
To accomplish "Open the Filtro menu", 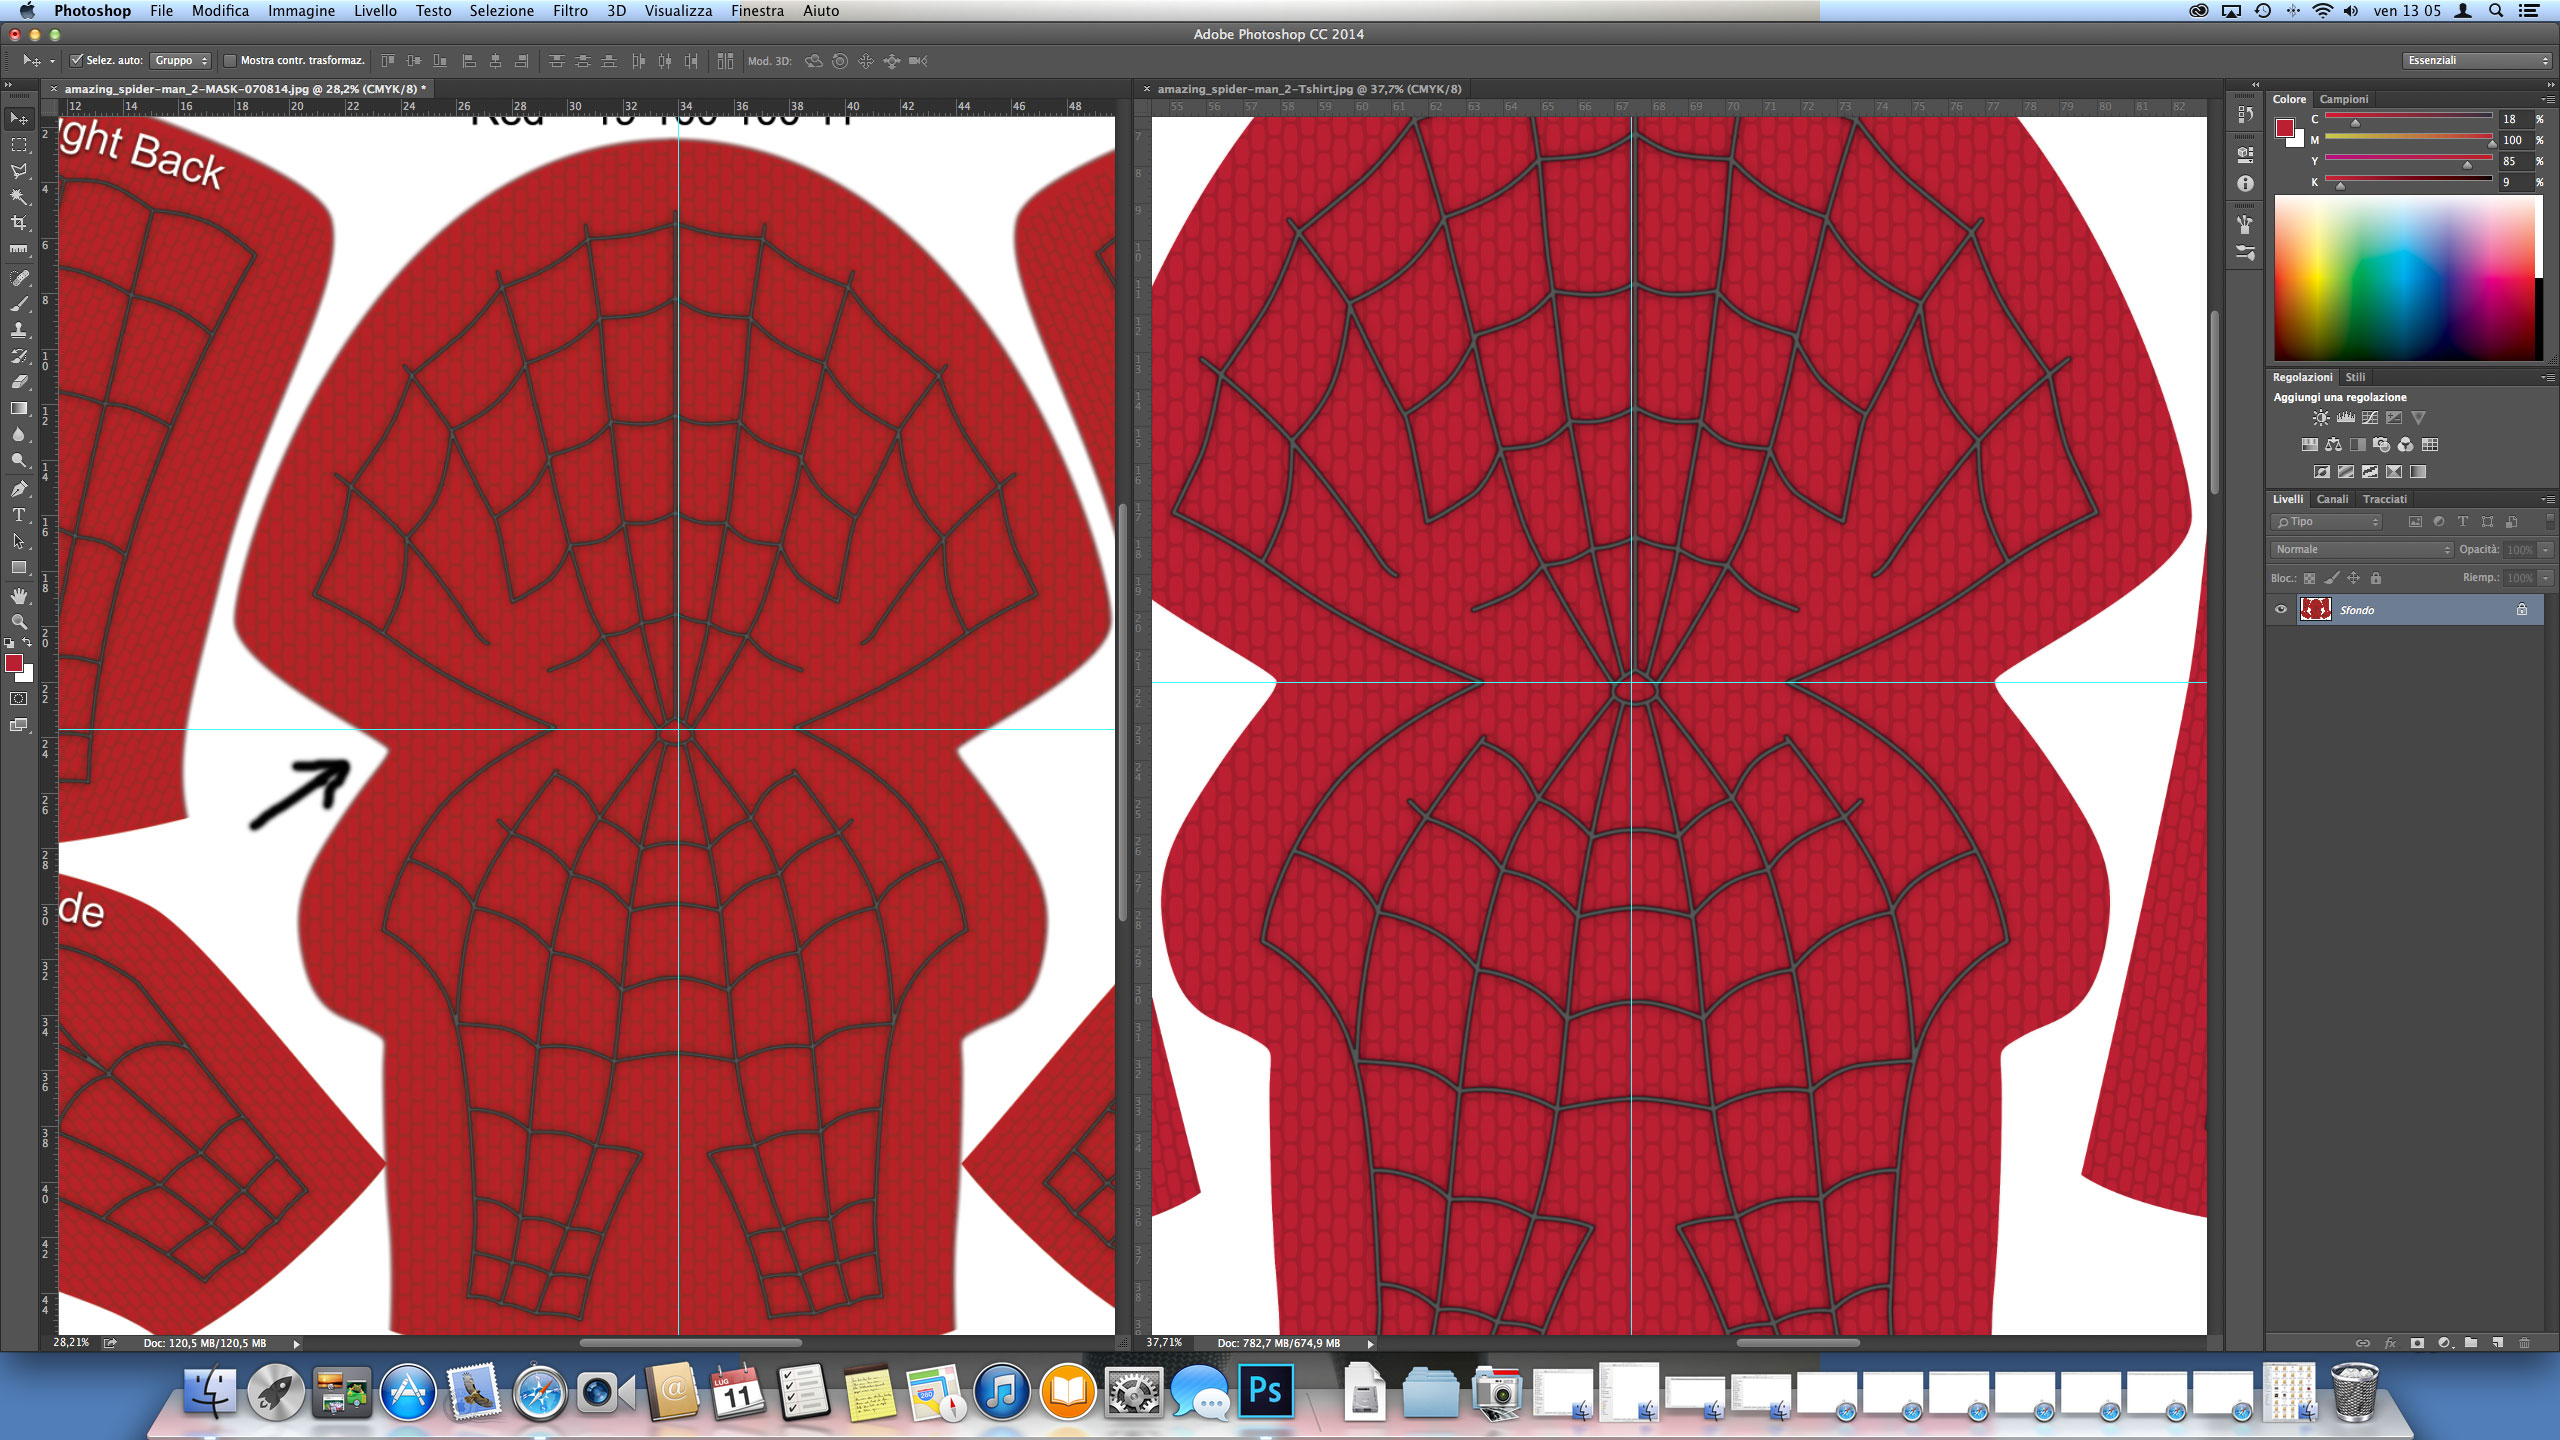I will click(570, 11).
